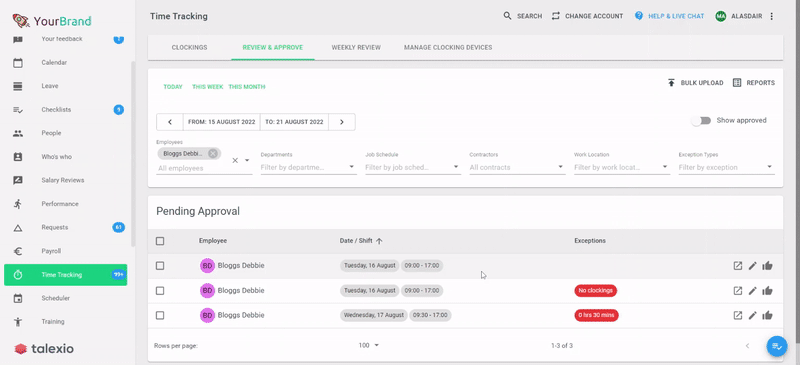The width and height of the screenshot is (800, 365).
Task: Sort by Date / Shift column arrow
Action: coord(379,241)
